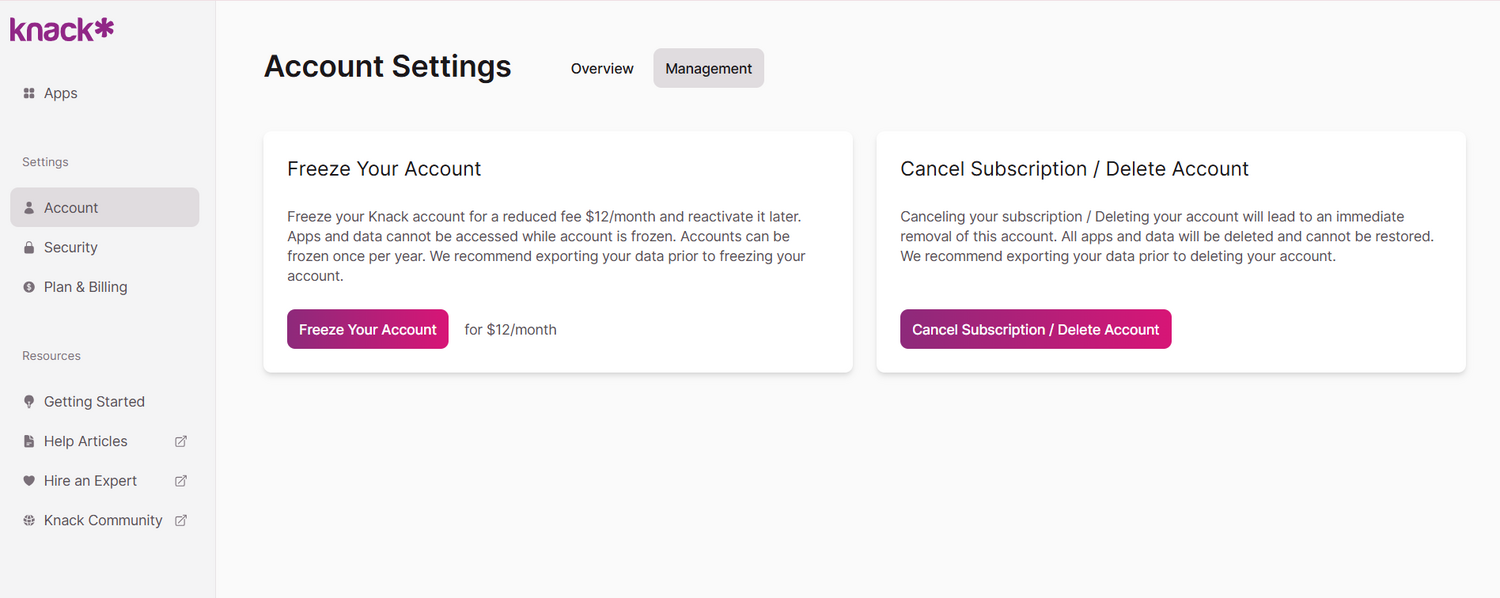Go to Security settings

click(71, 248)
